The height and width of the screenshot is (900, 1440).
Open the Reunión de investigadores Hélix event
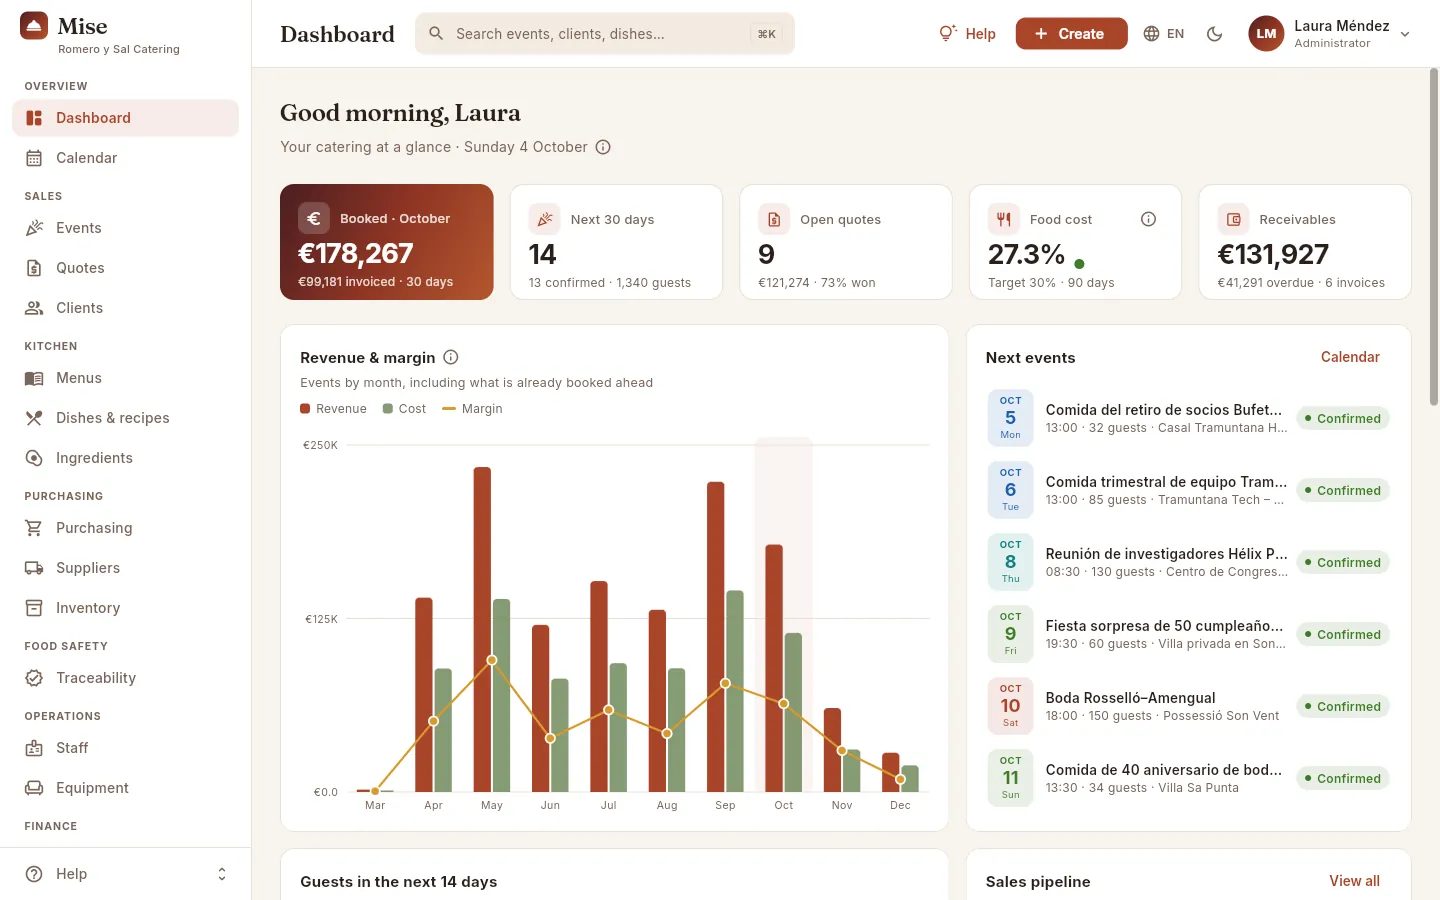[1188, 562]
